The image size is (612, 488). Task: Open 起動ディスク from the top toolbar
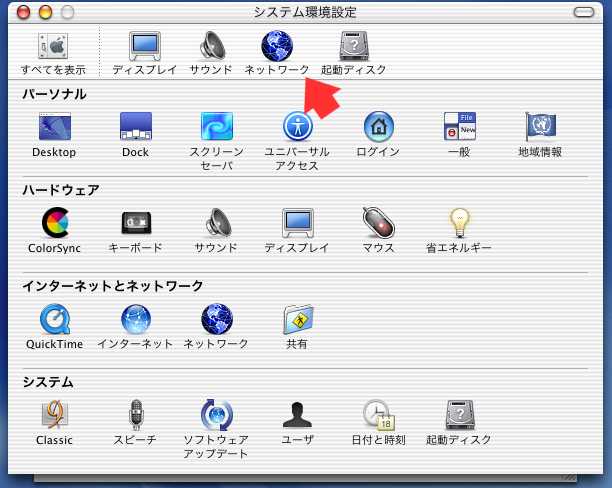[x=353, y=46]
